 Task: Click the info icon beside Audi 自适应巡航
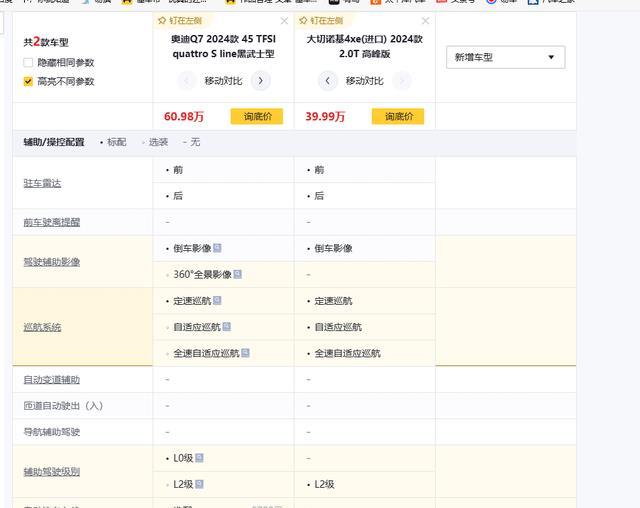227,327
